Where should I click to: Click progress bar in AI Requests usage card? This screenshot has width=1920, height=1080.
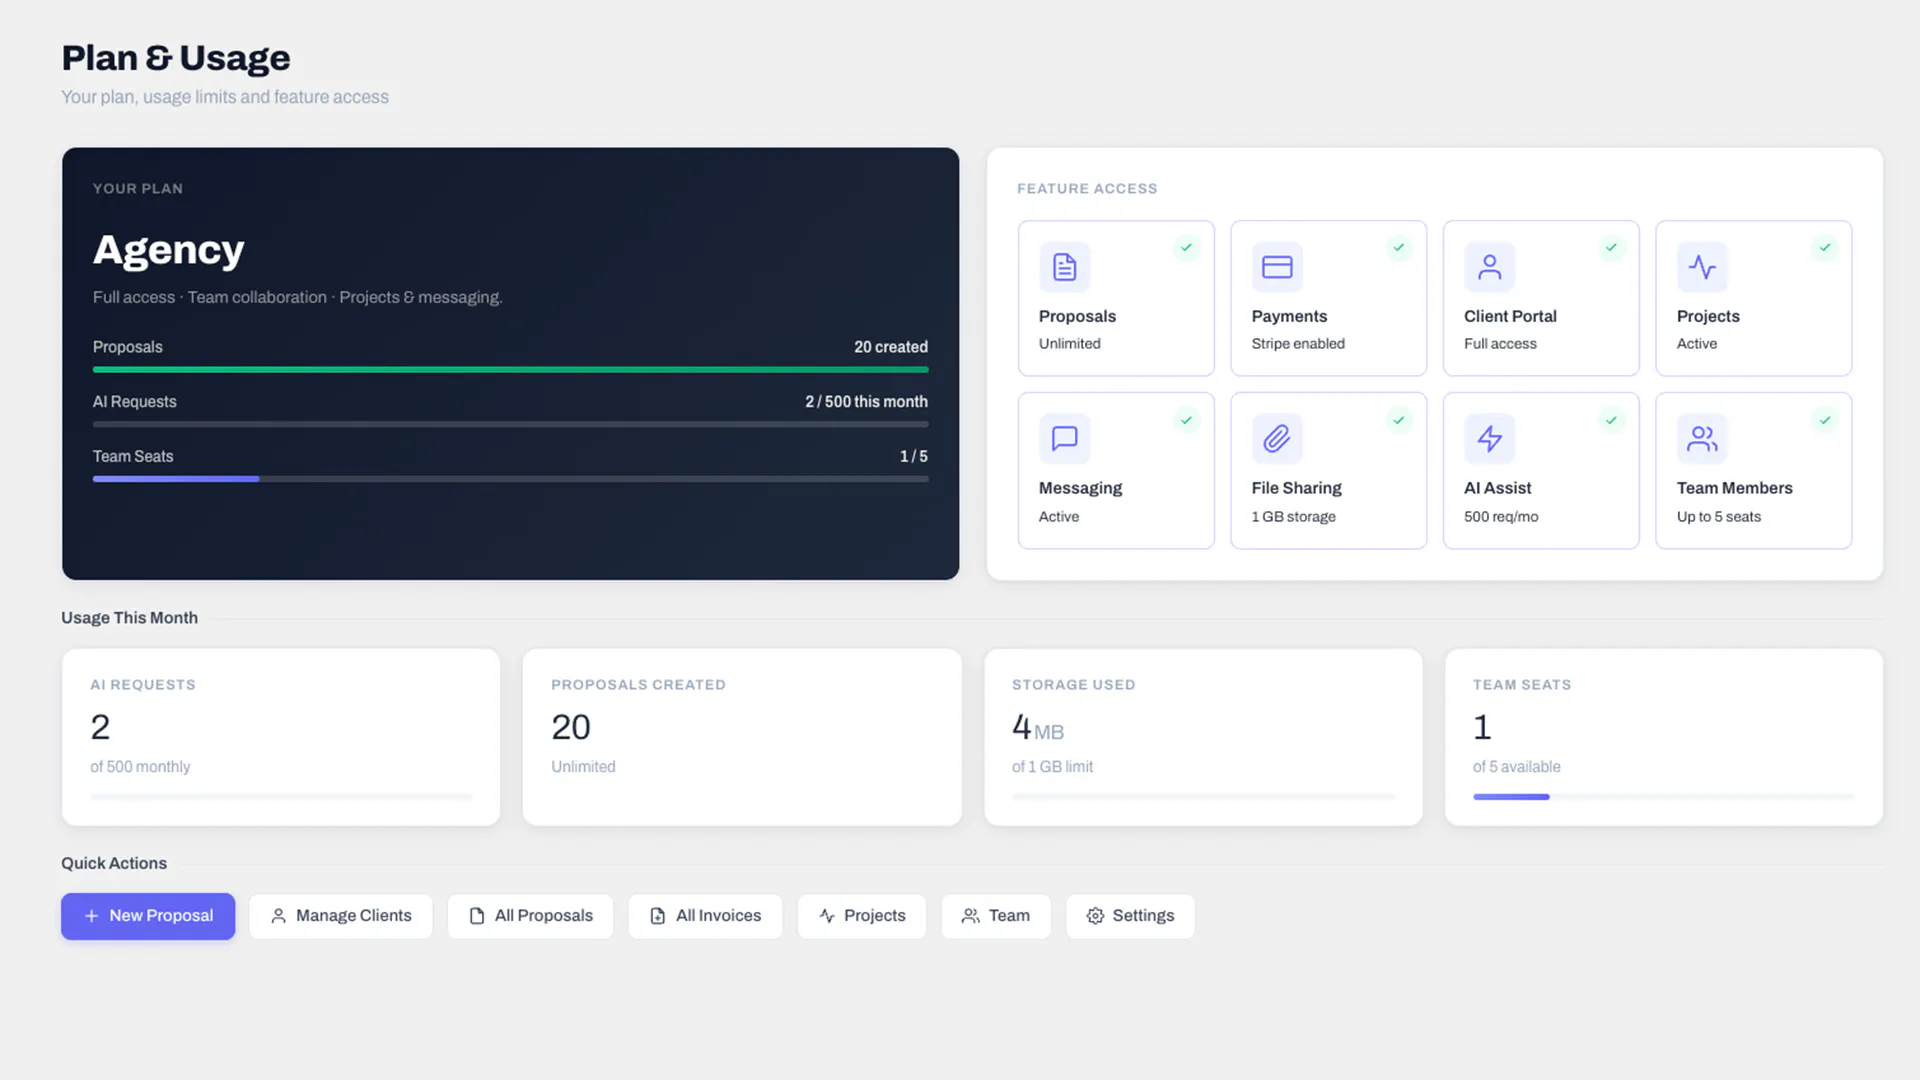coord(281,797)
